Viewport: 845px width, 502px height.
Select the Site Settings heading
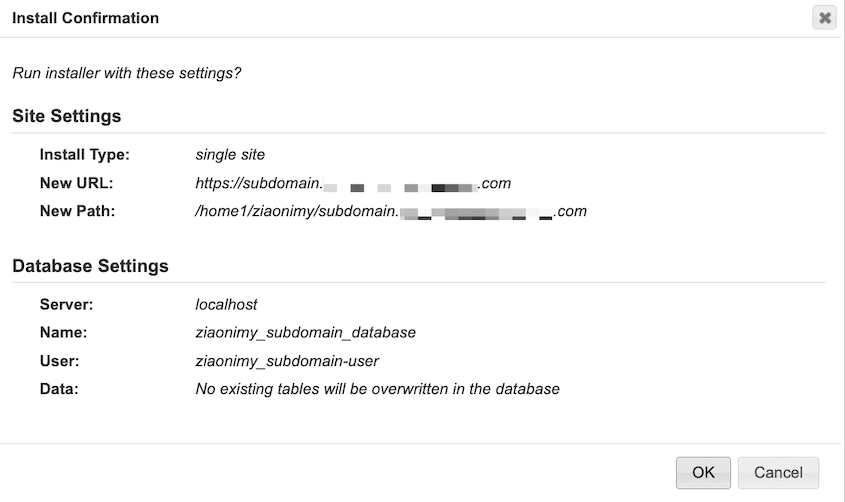(x=67, y=116)
